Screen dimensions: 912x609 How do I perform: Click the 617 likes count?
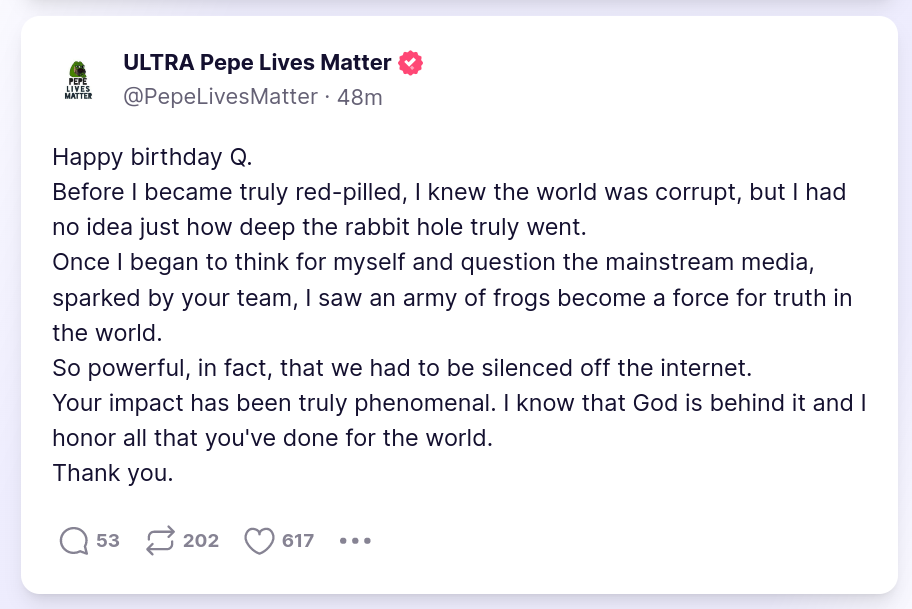tap(298, 541)
